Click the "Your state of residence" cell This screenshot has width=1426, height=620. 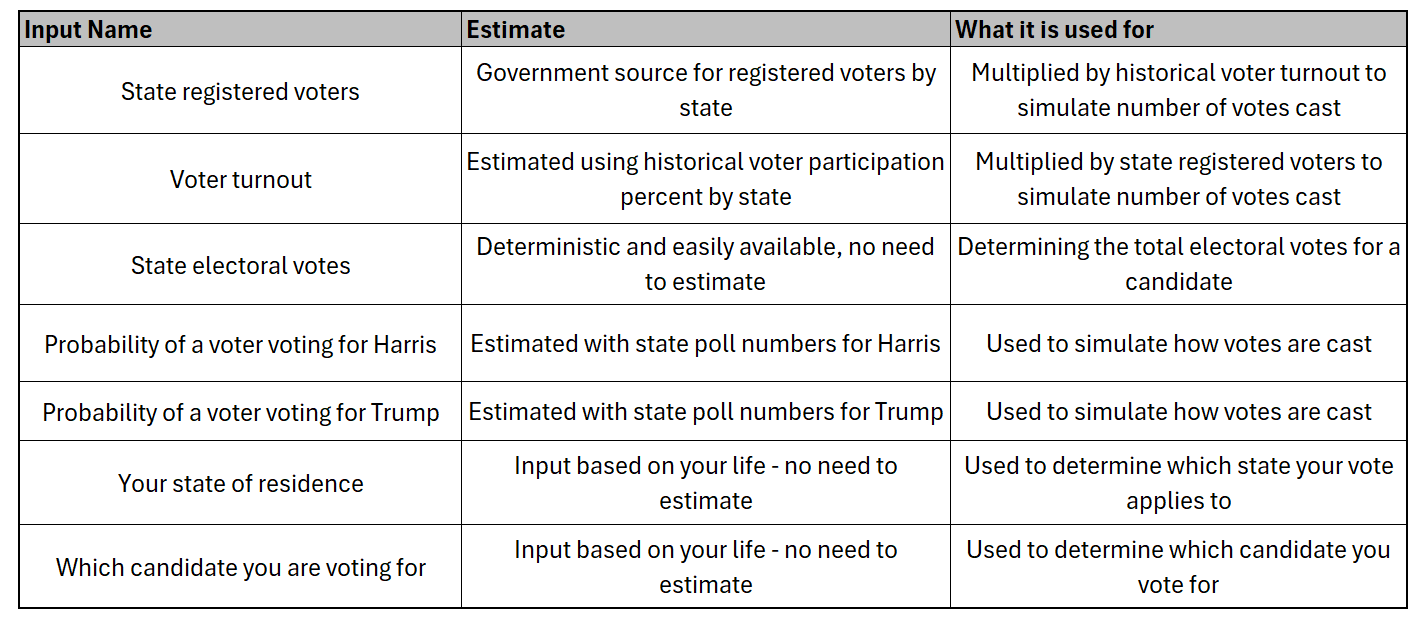tap(240, 484)
